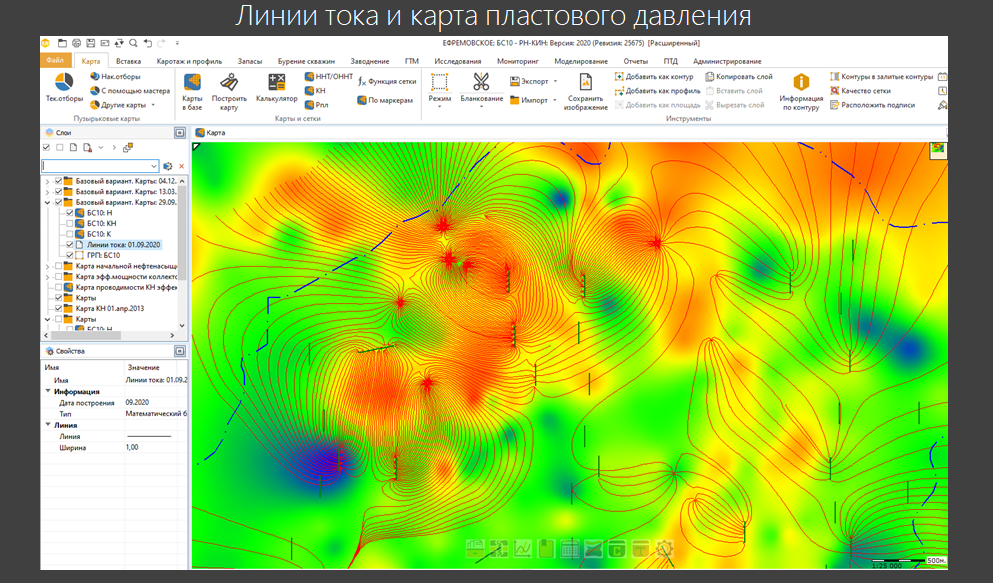
Task: Select the Рпл pressure map button
Action: point(316,105)
